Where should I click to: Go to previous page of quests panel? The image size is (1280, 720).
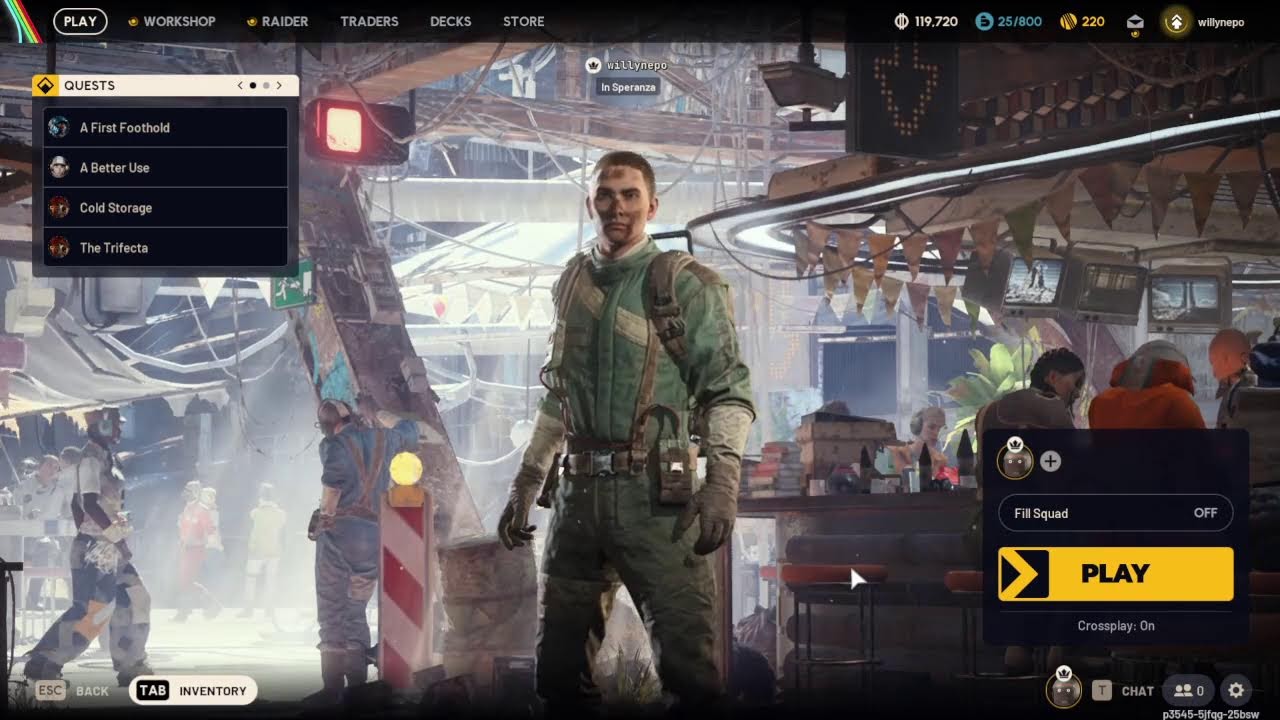(240, 86)
